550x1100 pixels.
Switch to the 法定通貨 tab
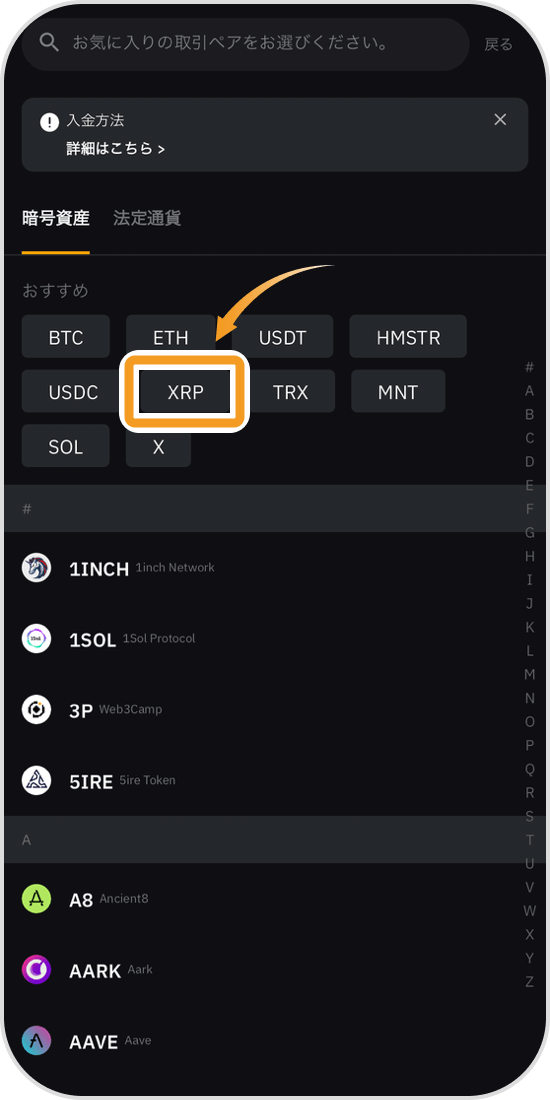click(147, 218)
